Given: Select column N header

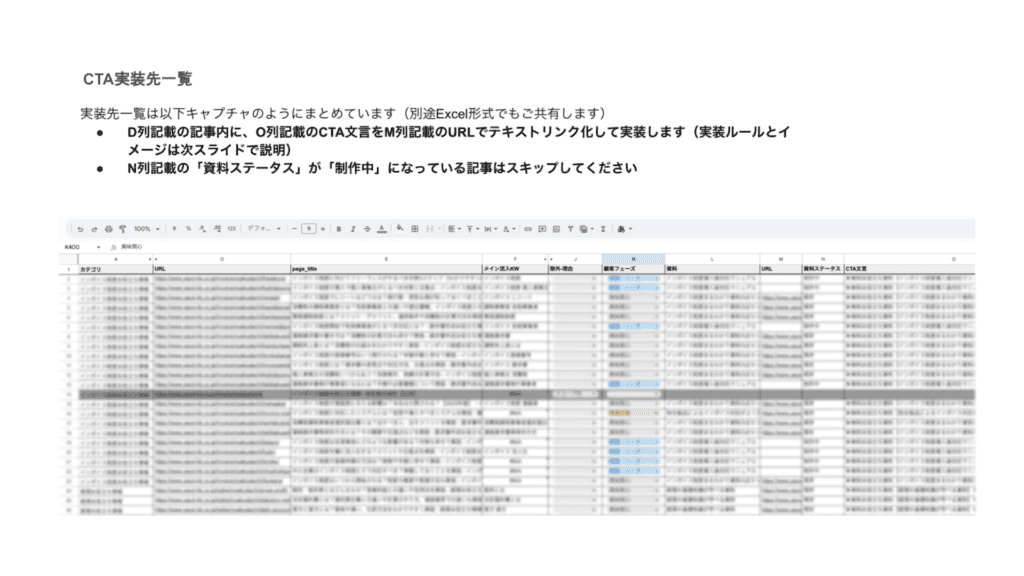Looking at the screenshot, I should [823, 259].
